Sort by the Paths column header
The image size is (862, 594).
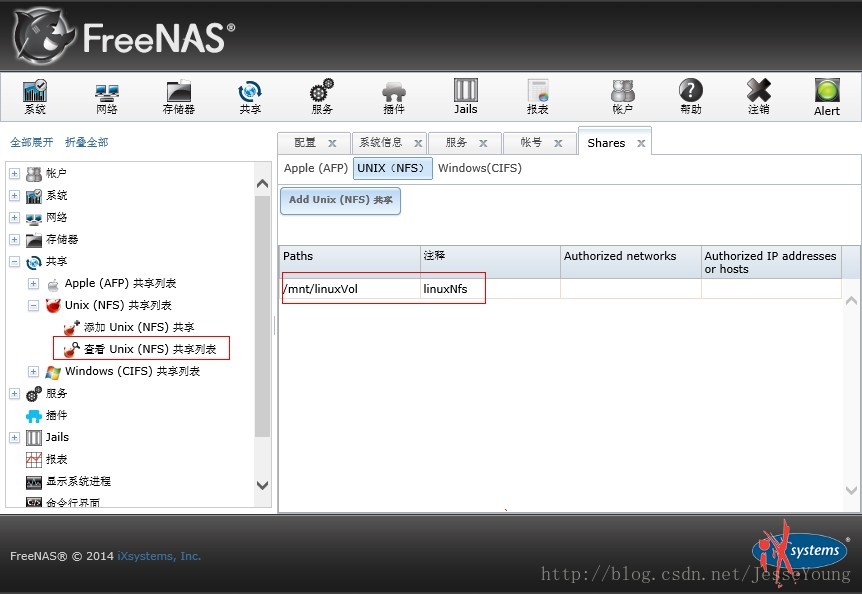click(x=350, y=262)
